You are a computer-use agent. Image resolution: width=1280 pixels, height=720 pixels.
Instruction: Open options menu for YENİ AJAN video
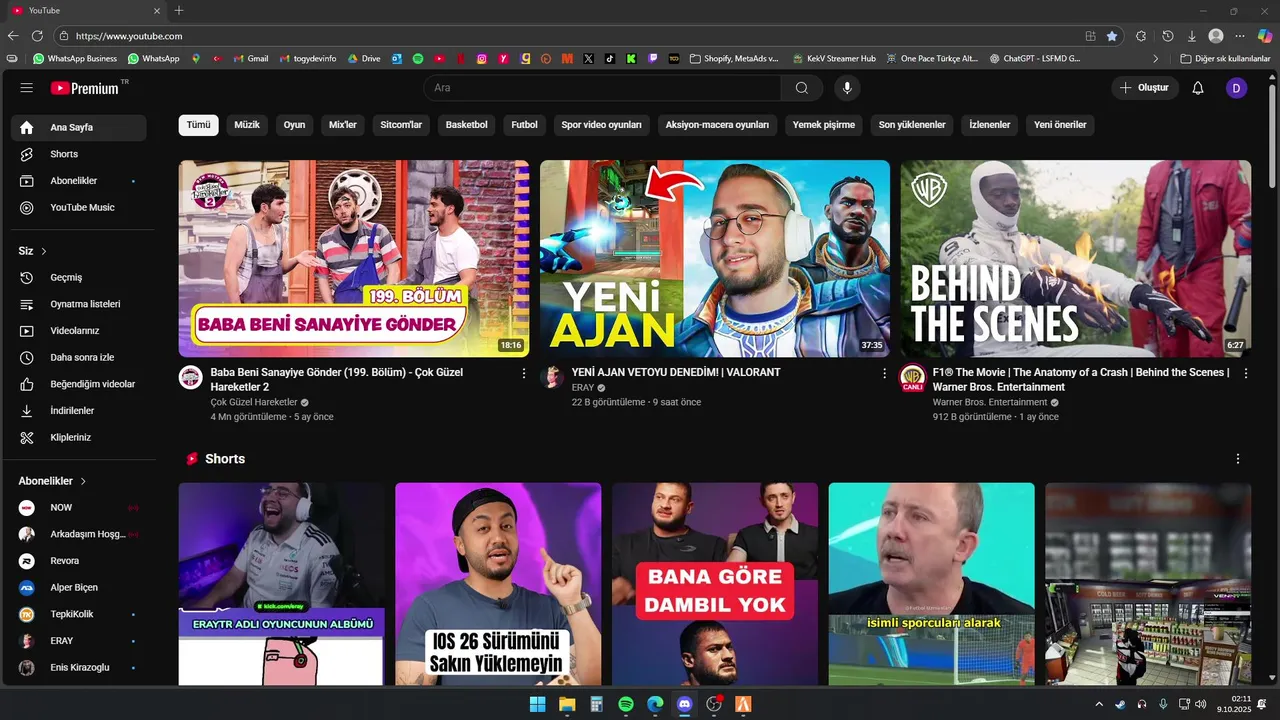[884, 373]
